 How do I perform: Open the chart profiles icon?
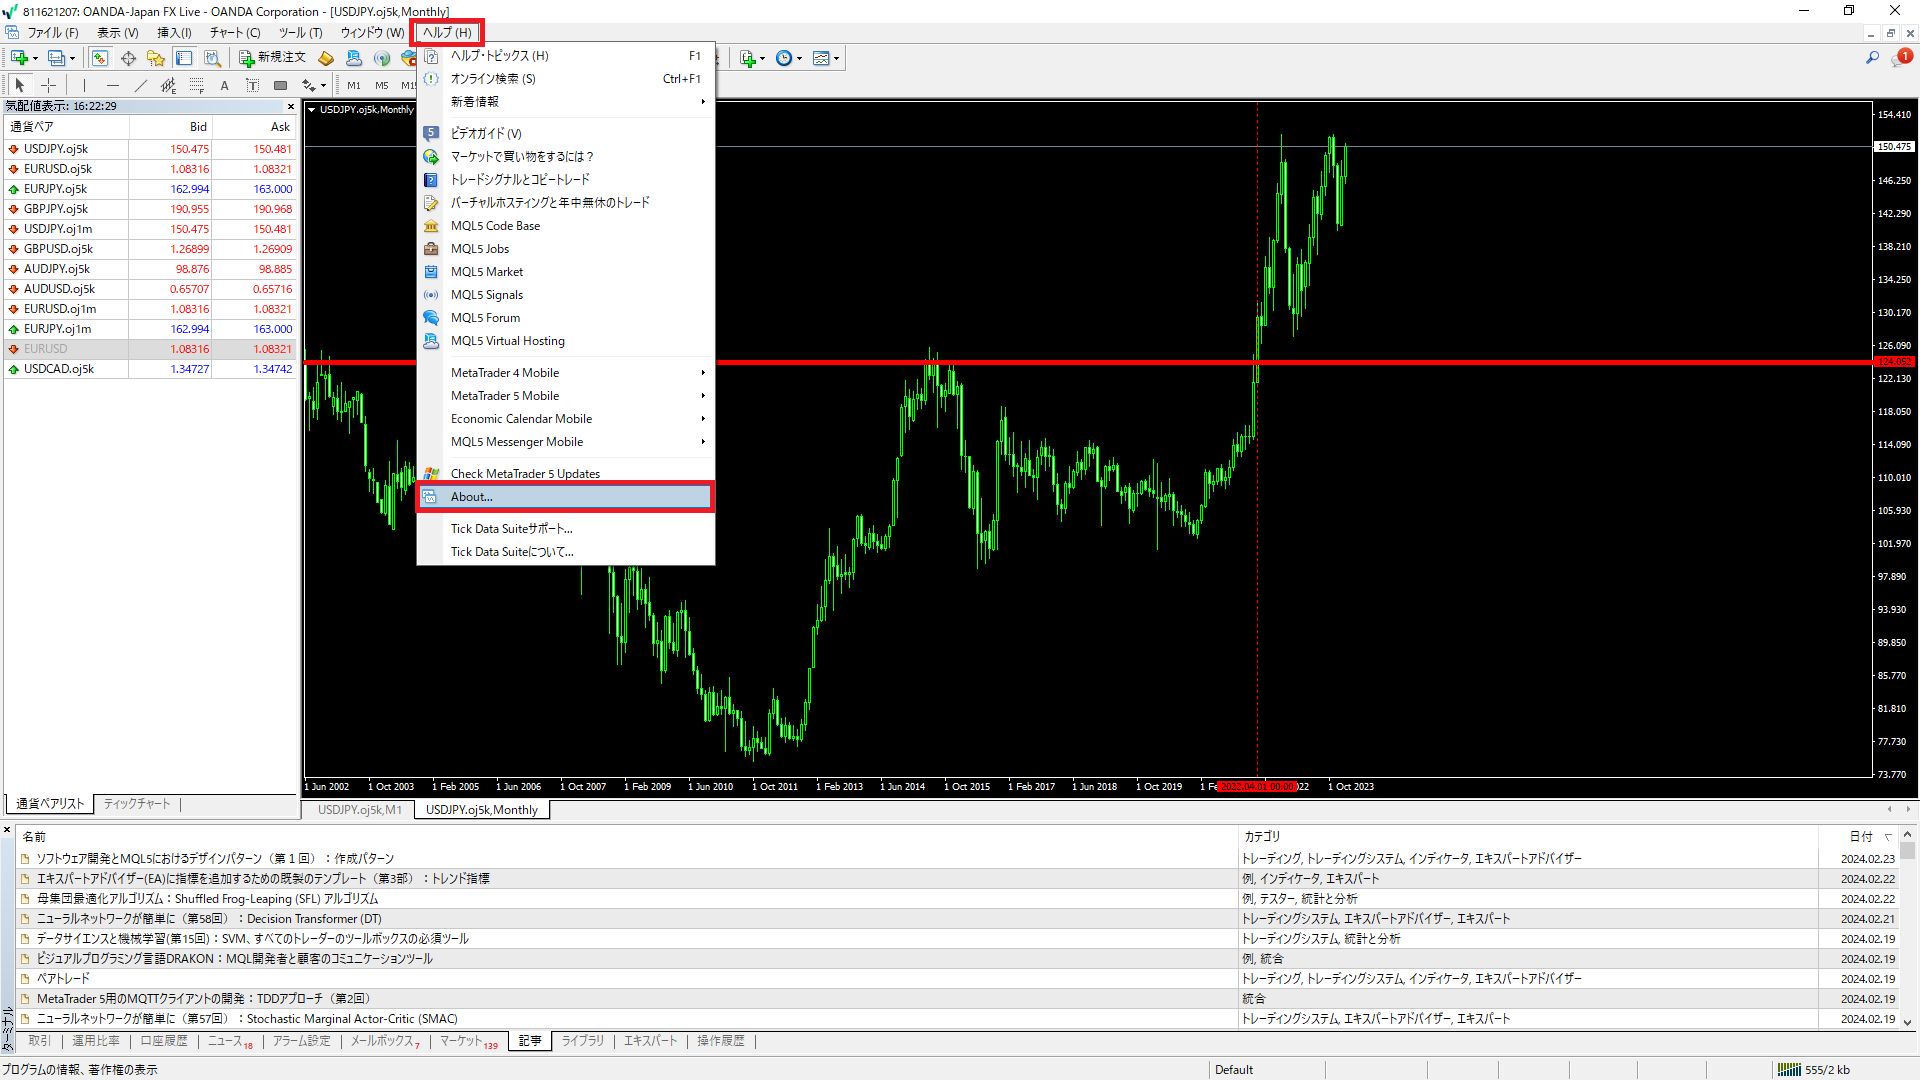click(x=57, y=58)
